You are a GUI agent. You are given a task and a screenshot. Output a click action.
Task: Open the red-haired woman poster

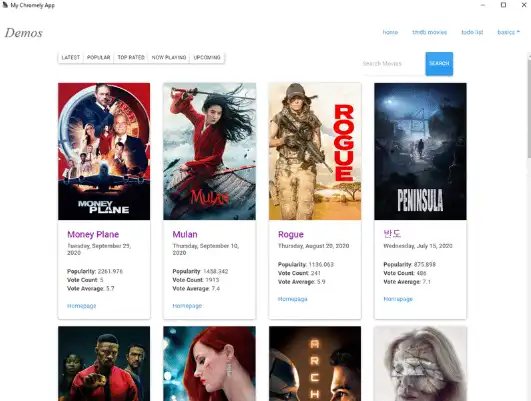(x=209, y=363)
